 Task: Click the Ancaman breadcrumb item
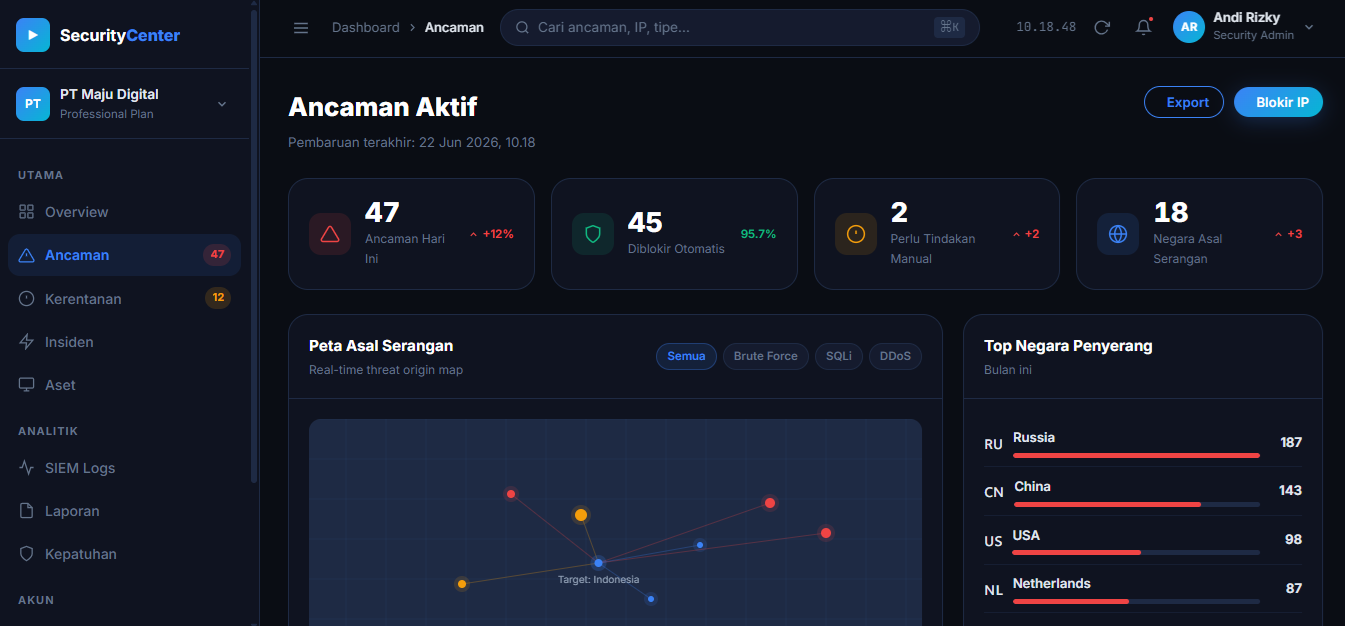(454, 27)
